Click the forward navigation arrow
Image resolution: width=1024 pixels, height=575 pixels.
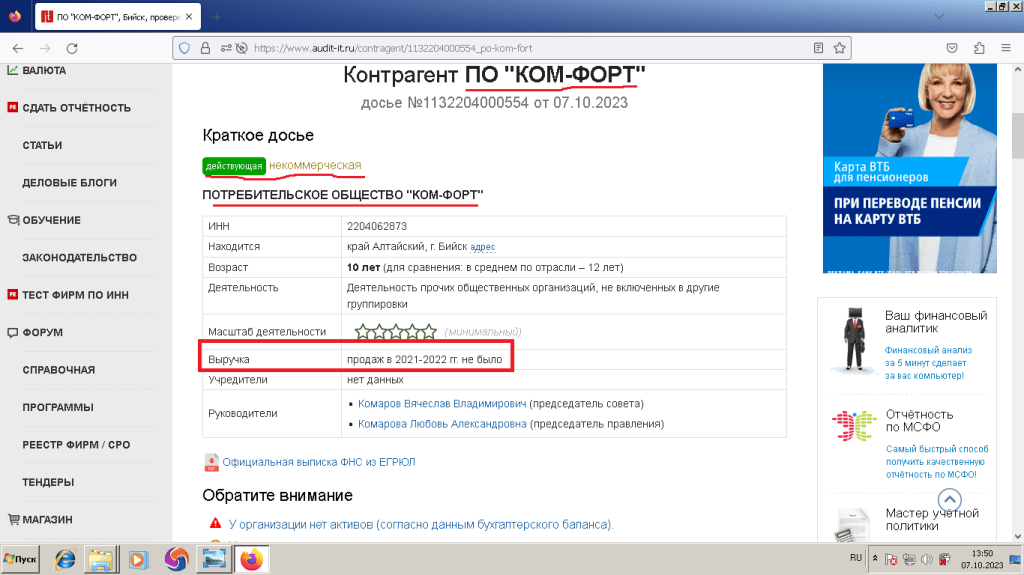pos(45,48)
